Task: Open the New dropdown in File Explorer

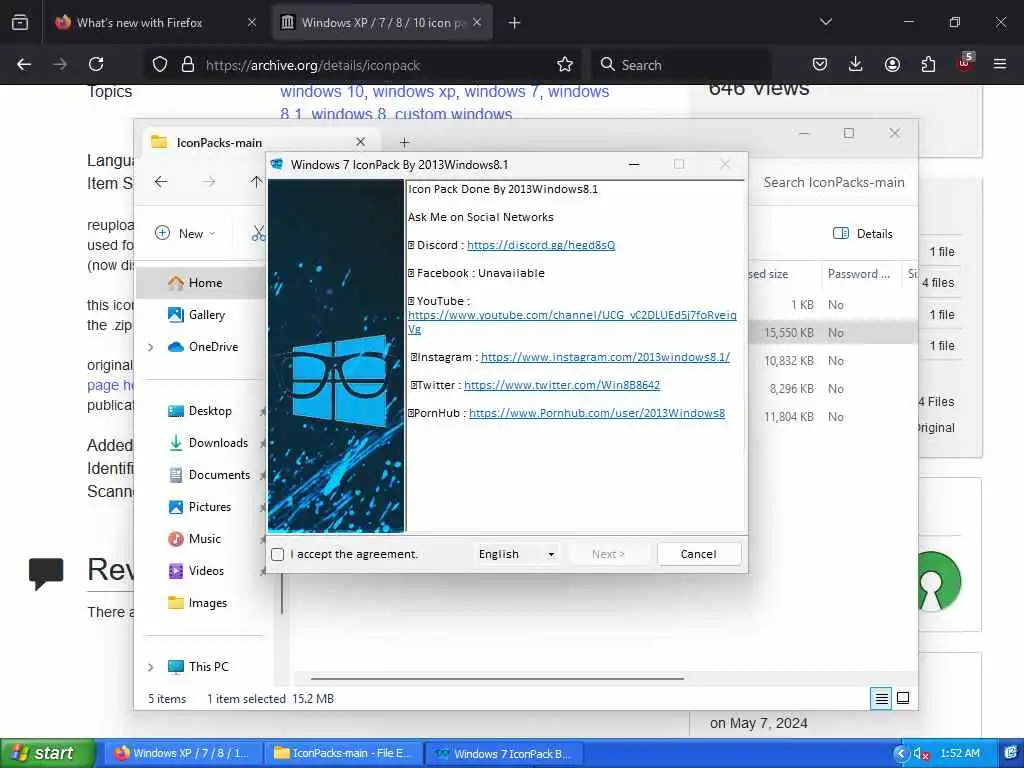Action: (185, 233)
